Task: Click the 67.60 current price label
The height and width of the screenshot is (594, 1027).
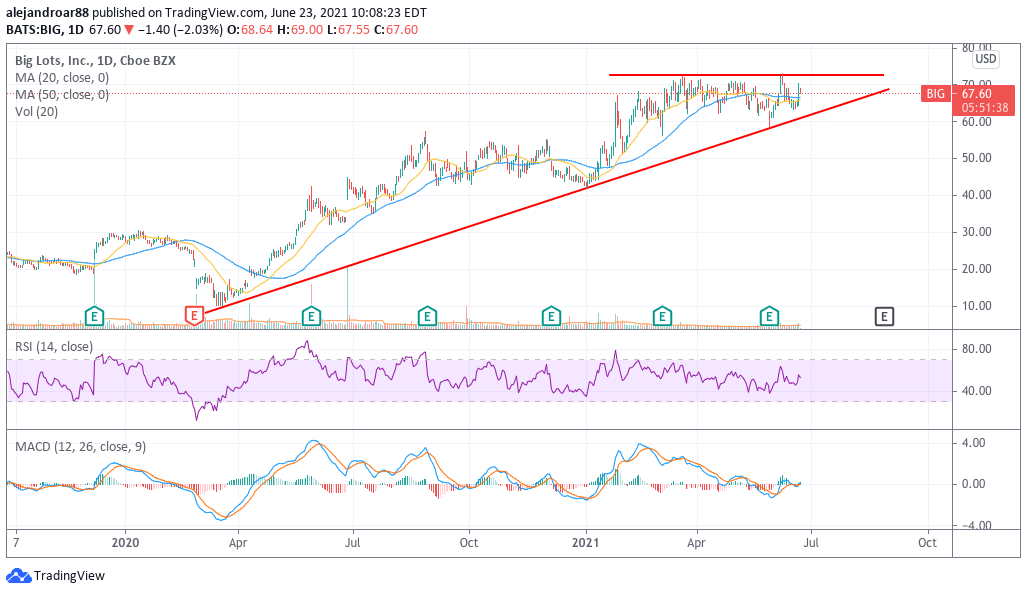Action: pyautogui.click(x=976, y=94)
